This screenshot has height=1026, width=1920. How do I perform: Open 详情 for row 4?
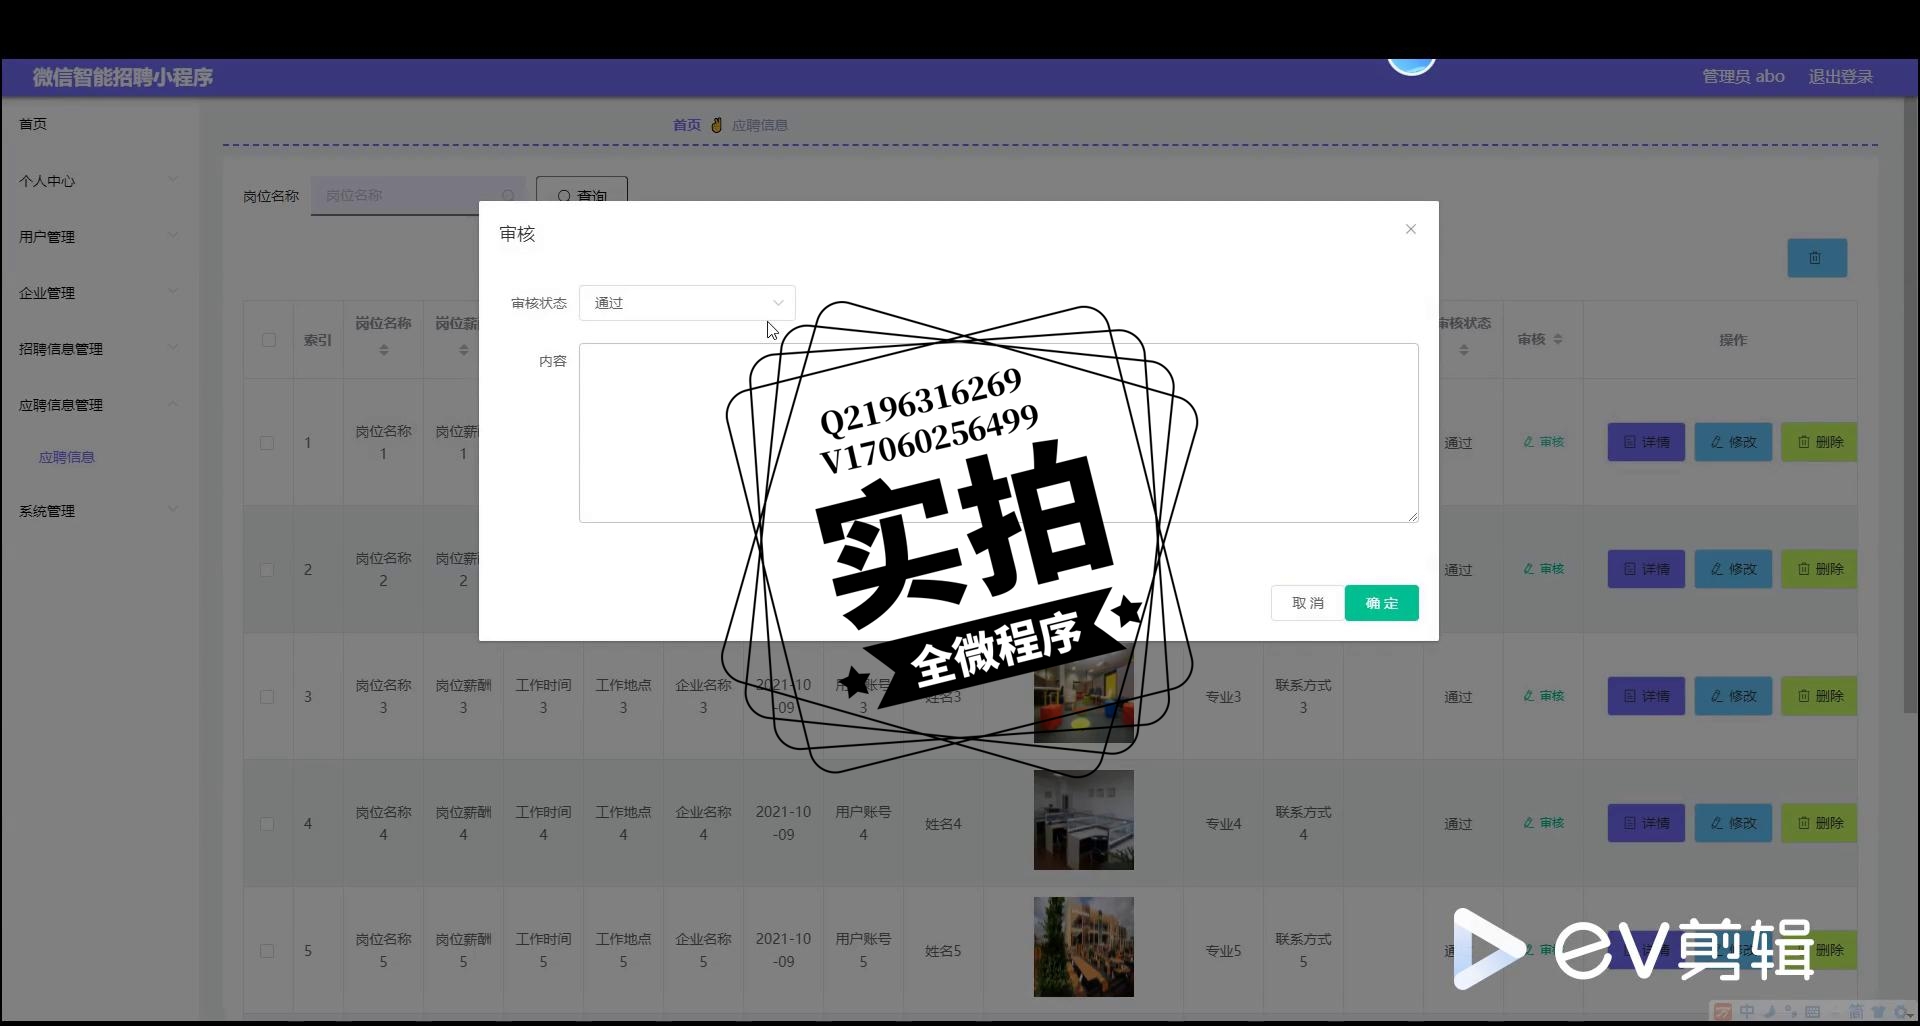click(1646, 823)
